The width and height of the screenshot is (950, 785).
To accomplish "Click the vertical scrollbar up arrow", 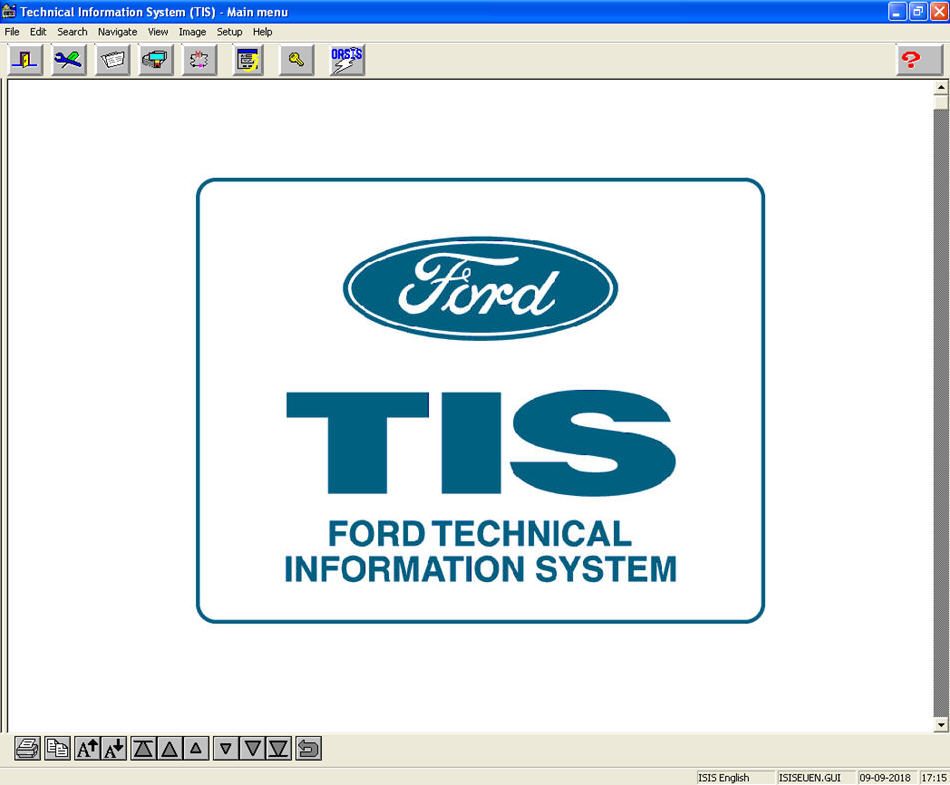I will (940, 87).
